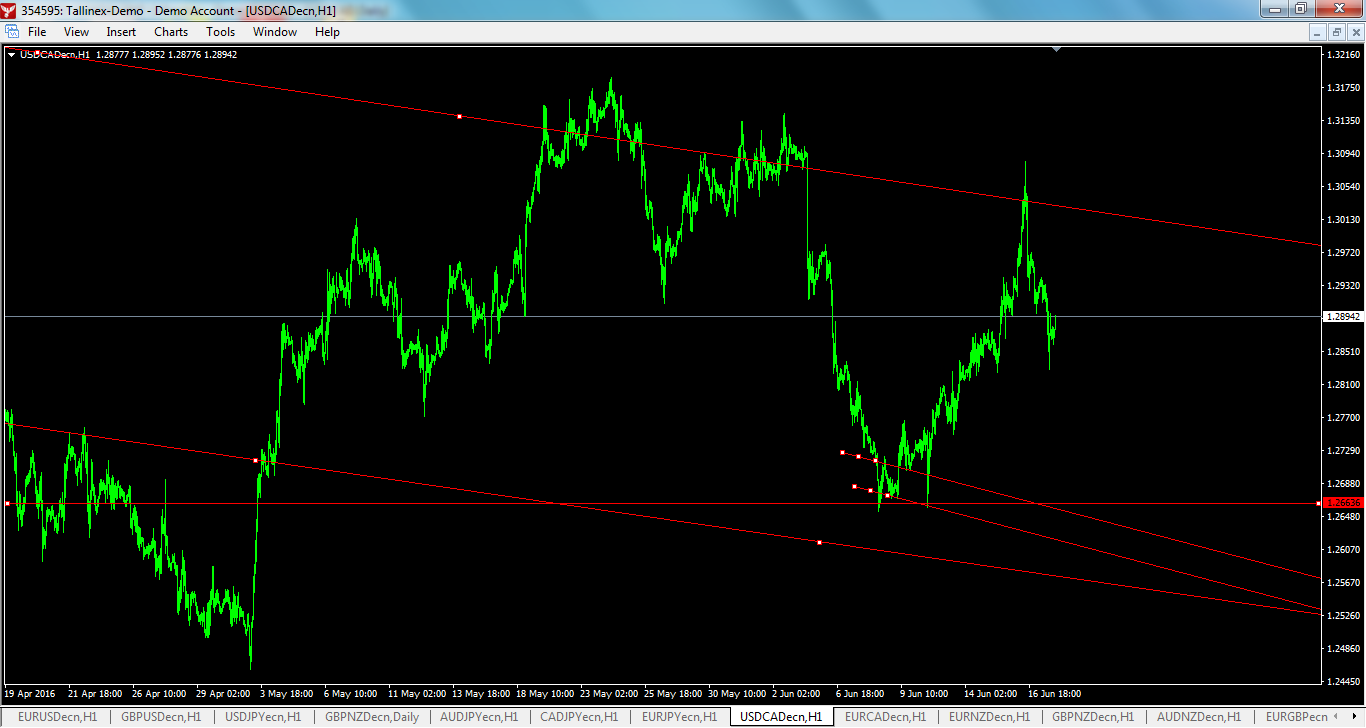Open the Insert menu
This screenshot has height=728, width=1366.
[120, 31]
